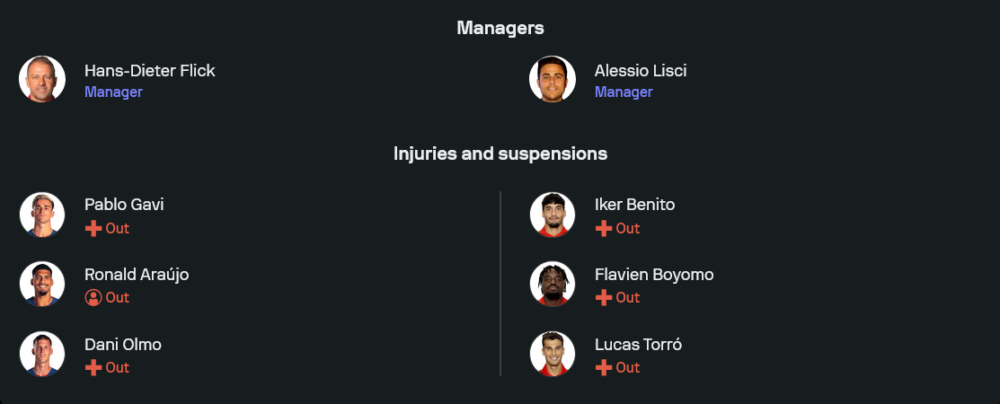Select the Pablo Gavi name text
Image resolution: width=1000 pixels, height=404 pixels.
point(124,204)
